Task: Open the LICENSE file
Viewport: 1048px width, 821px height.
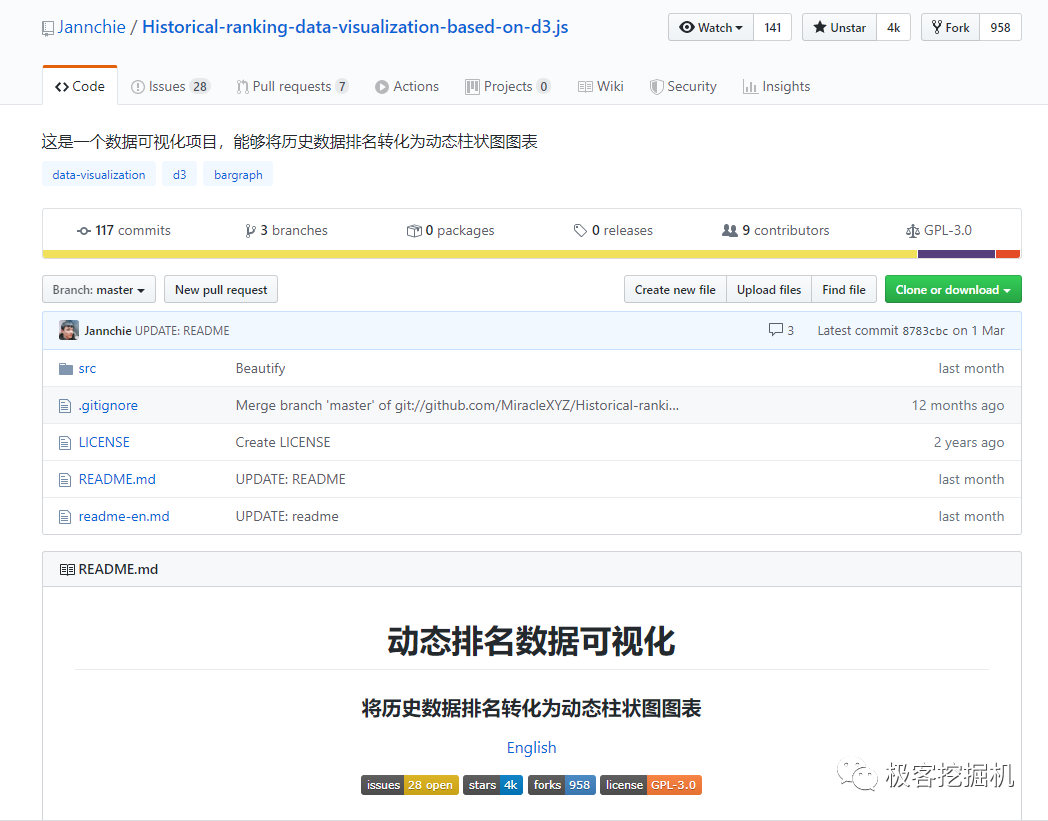Action: tap(104, 442)
